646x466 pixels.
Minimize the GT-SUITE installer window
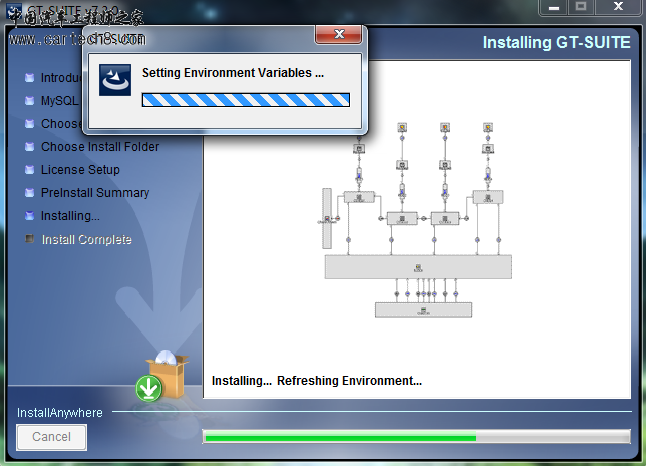tap(553, 7)
